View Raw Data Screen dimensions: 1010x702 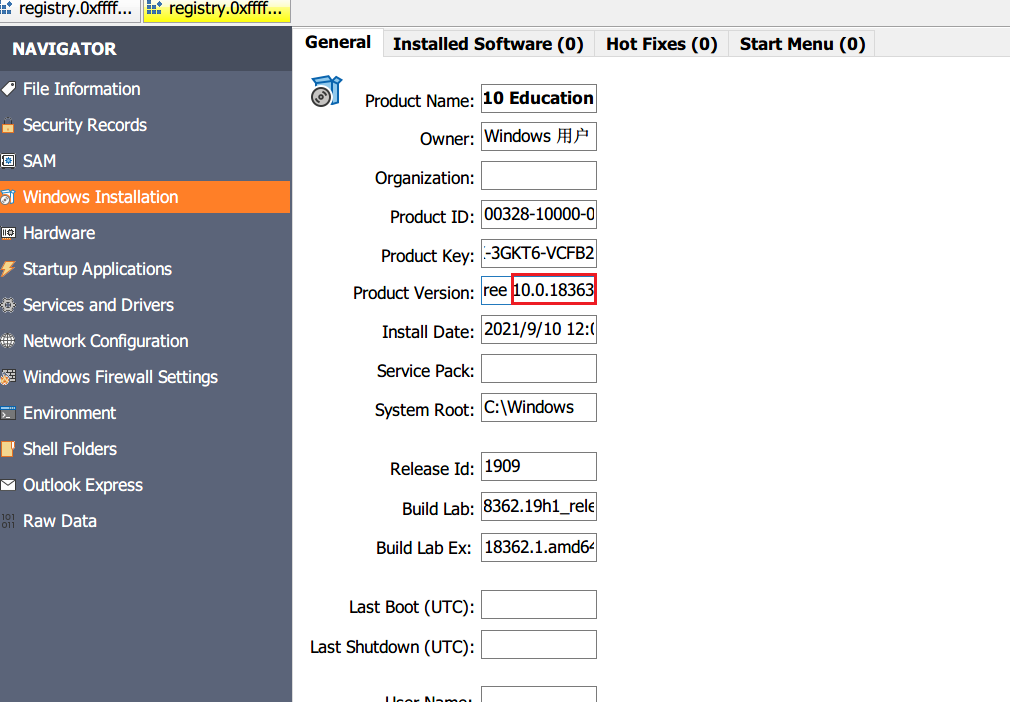(x=146, y=521)
